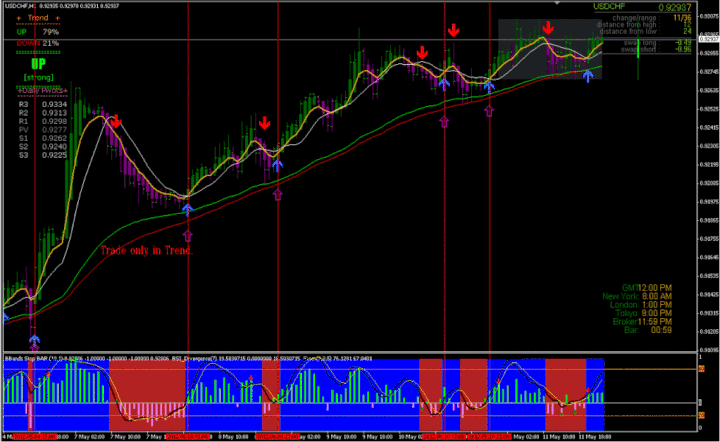Screen dimensions: 720x442
Task: Select the R1 0.9298 pivot row
Action: pos(43,121)
